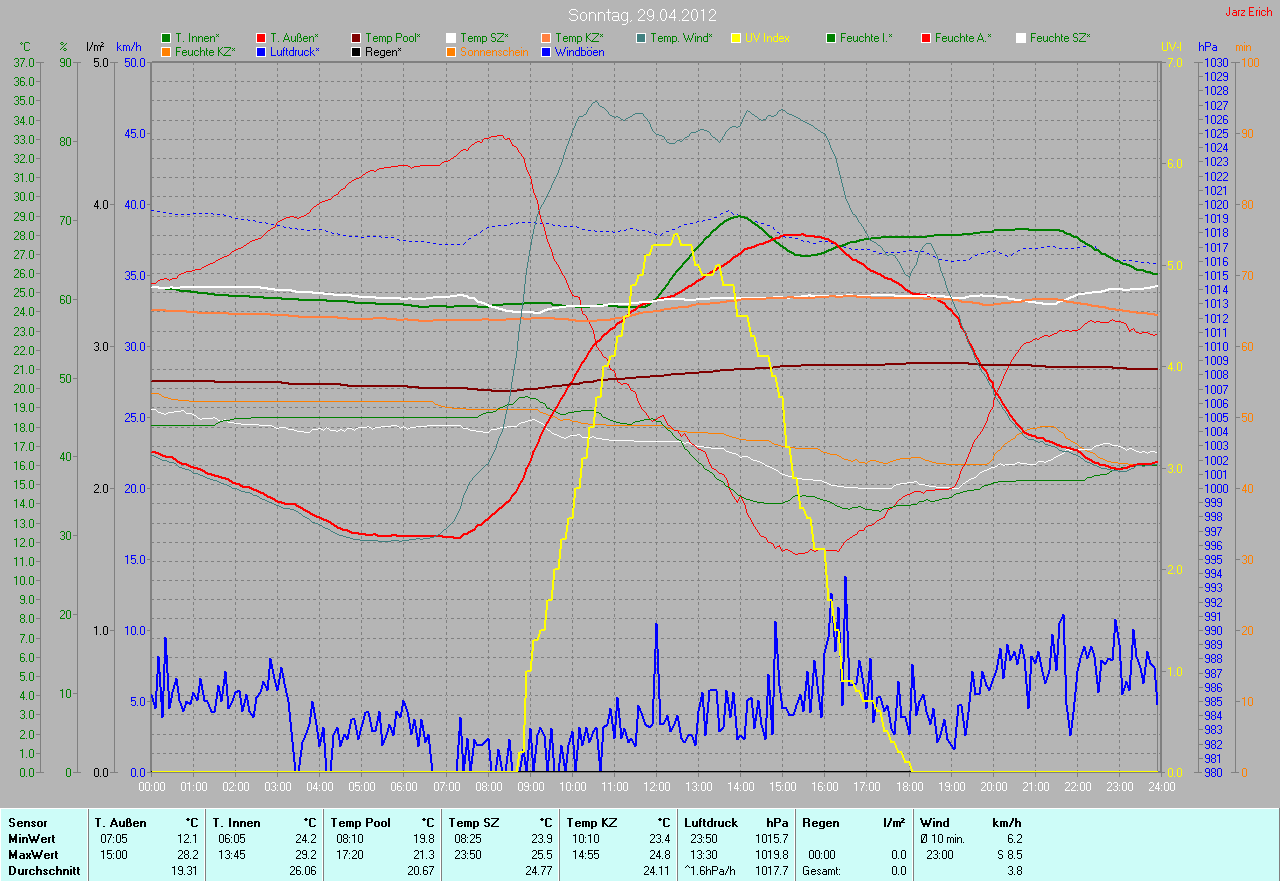Click the Temp KZ orange legend swatch
1280x881 pixels.
pyautogui.click(x=545, y=37)
